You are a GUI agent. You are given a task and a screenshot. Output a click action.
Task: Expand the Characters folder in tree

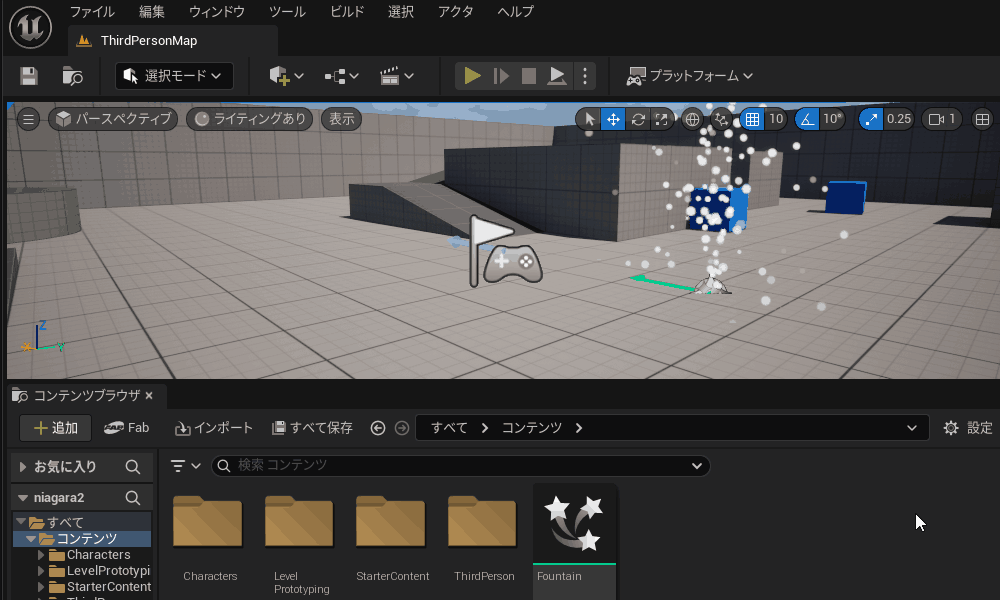point(41,555)
